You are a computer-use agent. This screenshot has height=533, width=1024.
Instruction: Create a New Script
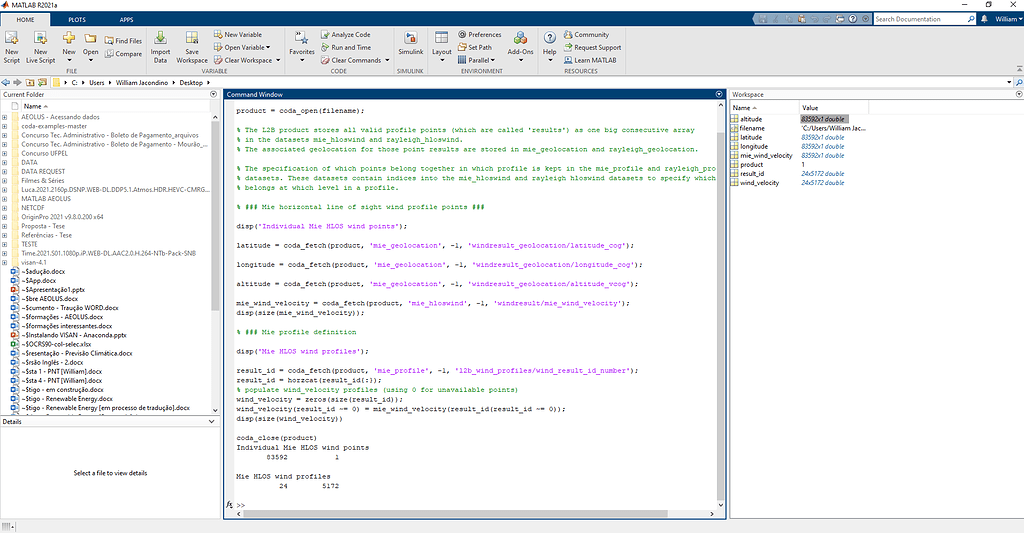click(x=12, y=46)
